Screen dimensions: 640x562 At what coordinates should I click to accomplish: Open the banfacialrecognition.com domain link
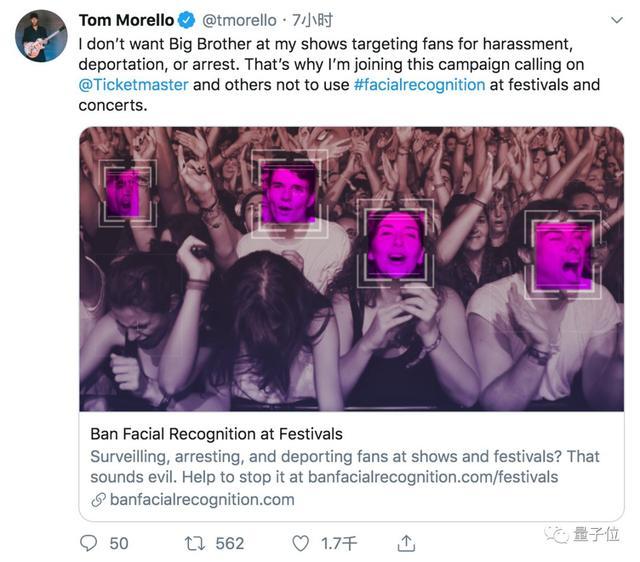[202, 499]
